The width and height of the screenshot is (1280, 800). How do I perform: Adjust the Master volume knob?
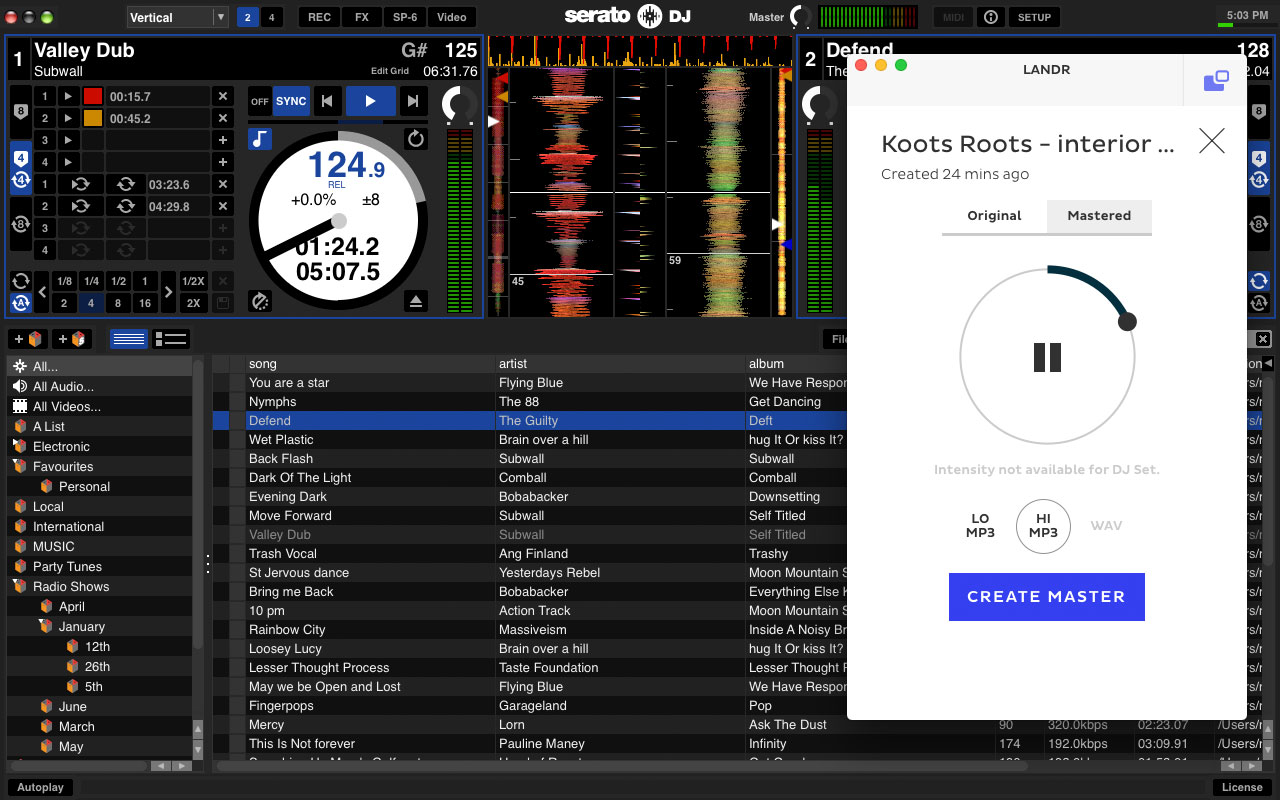[801, 17]
